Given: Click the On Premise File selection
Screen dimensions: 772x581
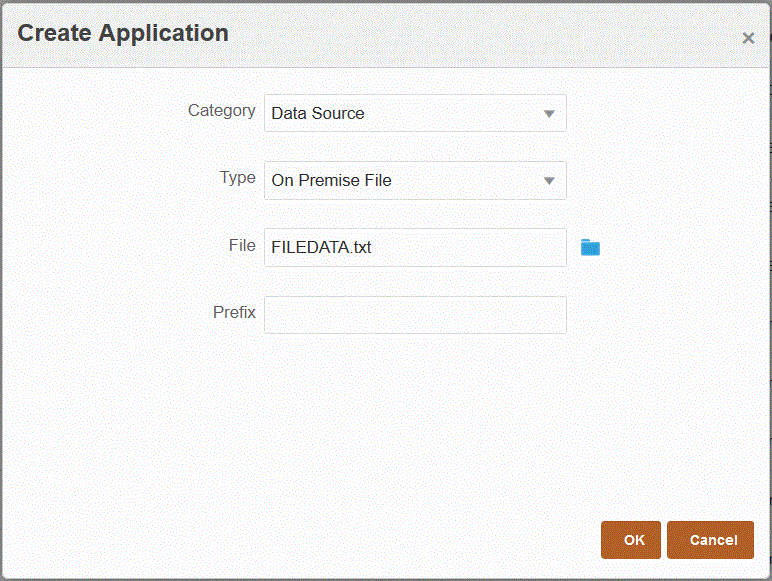Looking at the screenshot, I should point(331,181).
